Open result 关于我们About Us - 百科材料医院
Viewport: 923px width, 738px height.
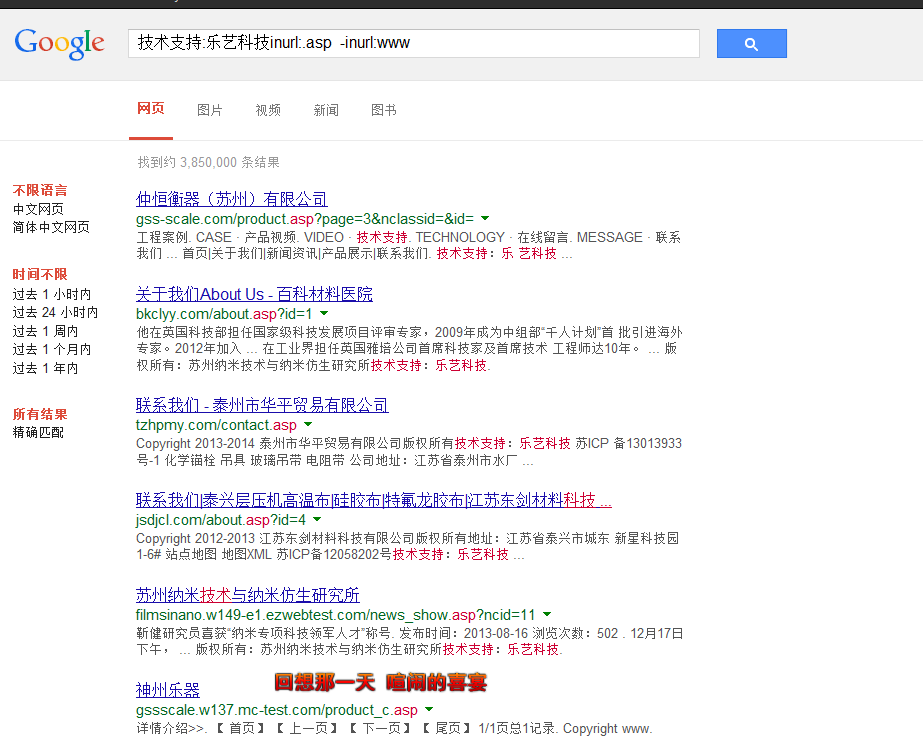coord(254,294)
